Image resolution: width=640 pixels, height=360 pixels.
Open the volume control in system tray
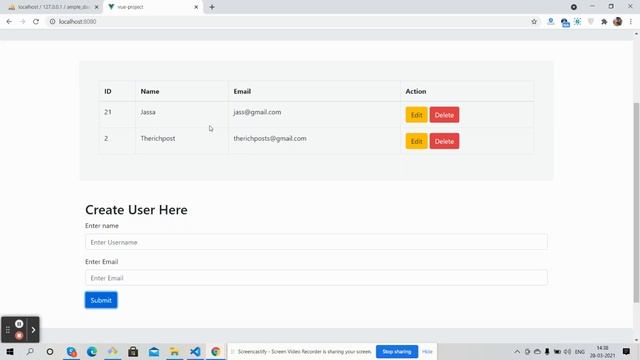tap(567, 351)
